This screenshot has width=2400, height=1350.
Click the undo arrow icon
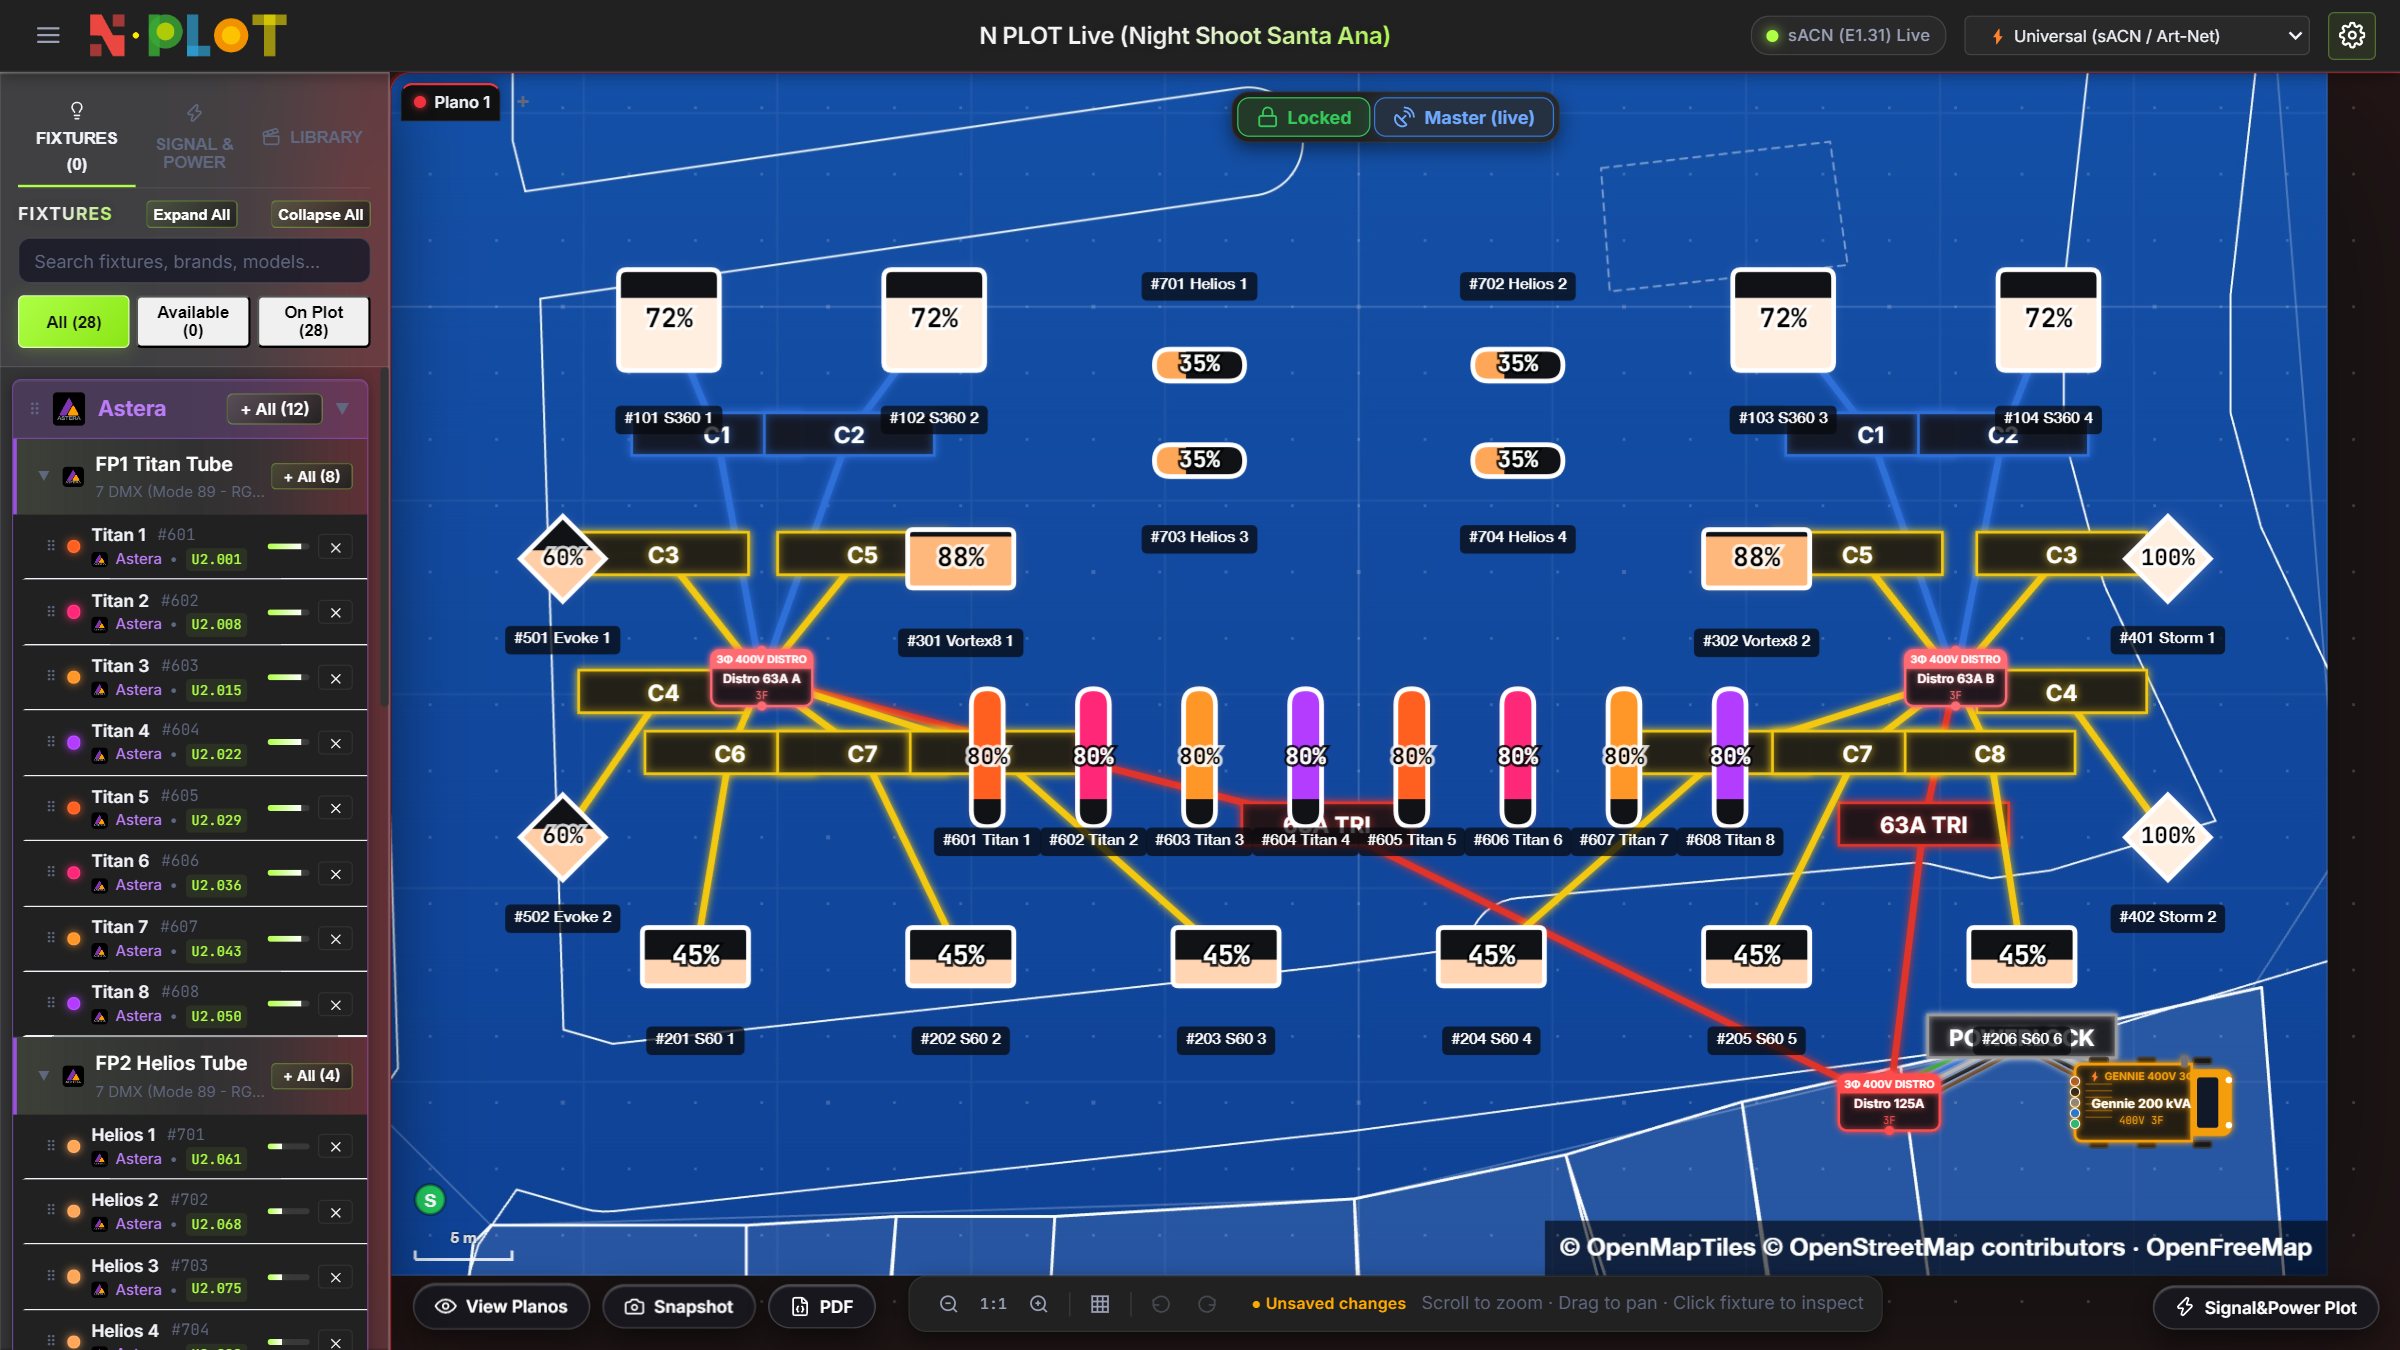[1161, 1304]
